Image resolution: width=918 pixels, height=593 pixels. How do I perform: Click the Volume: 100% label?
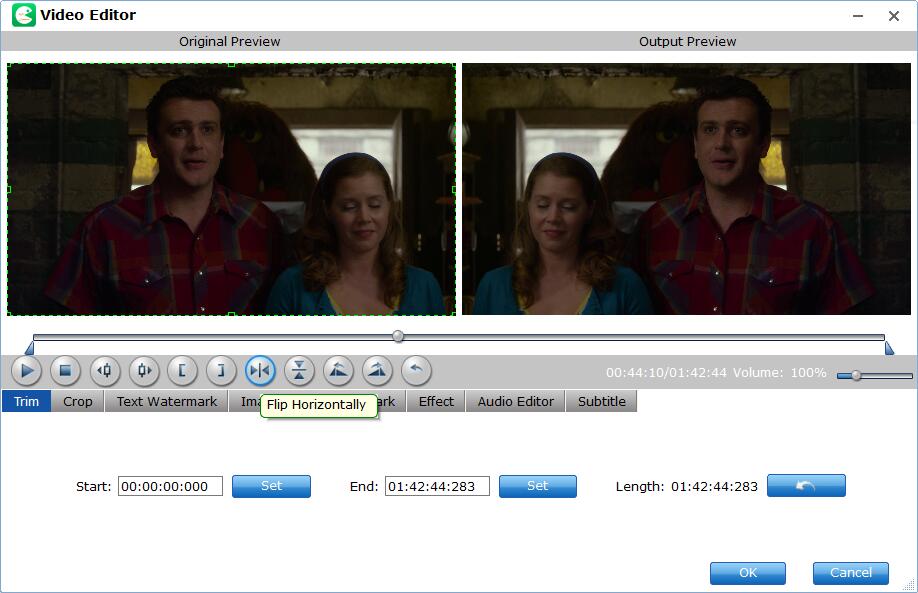coord(779,372)
